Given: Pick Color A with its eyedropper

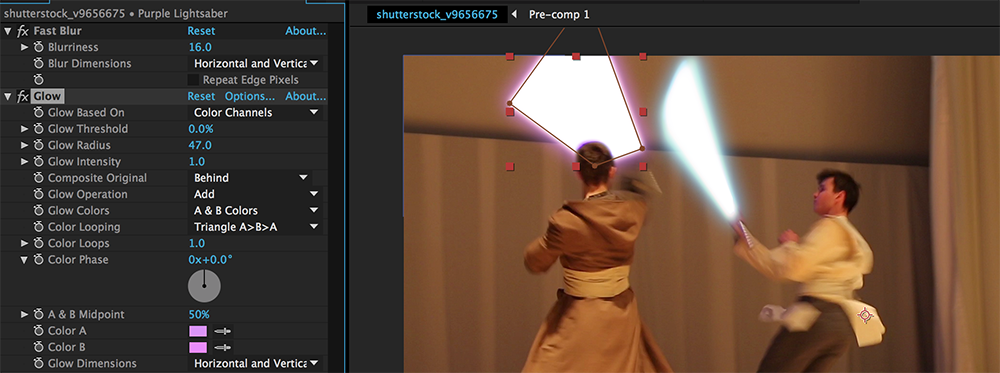Looking at the screenshot, I should (223, 331).
